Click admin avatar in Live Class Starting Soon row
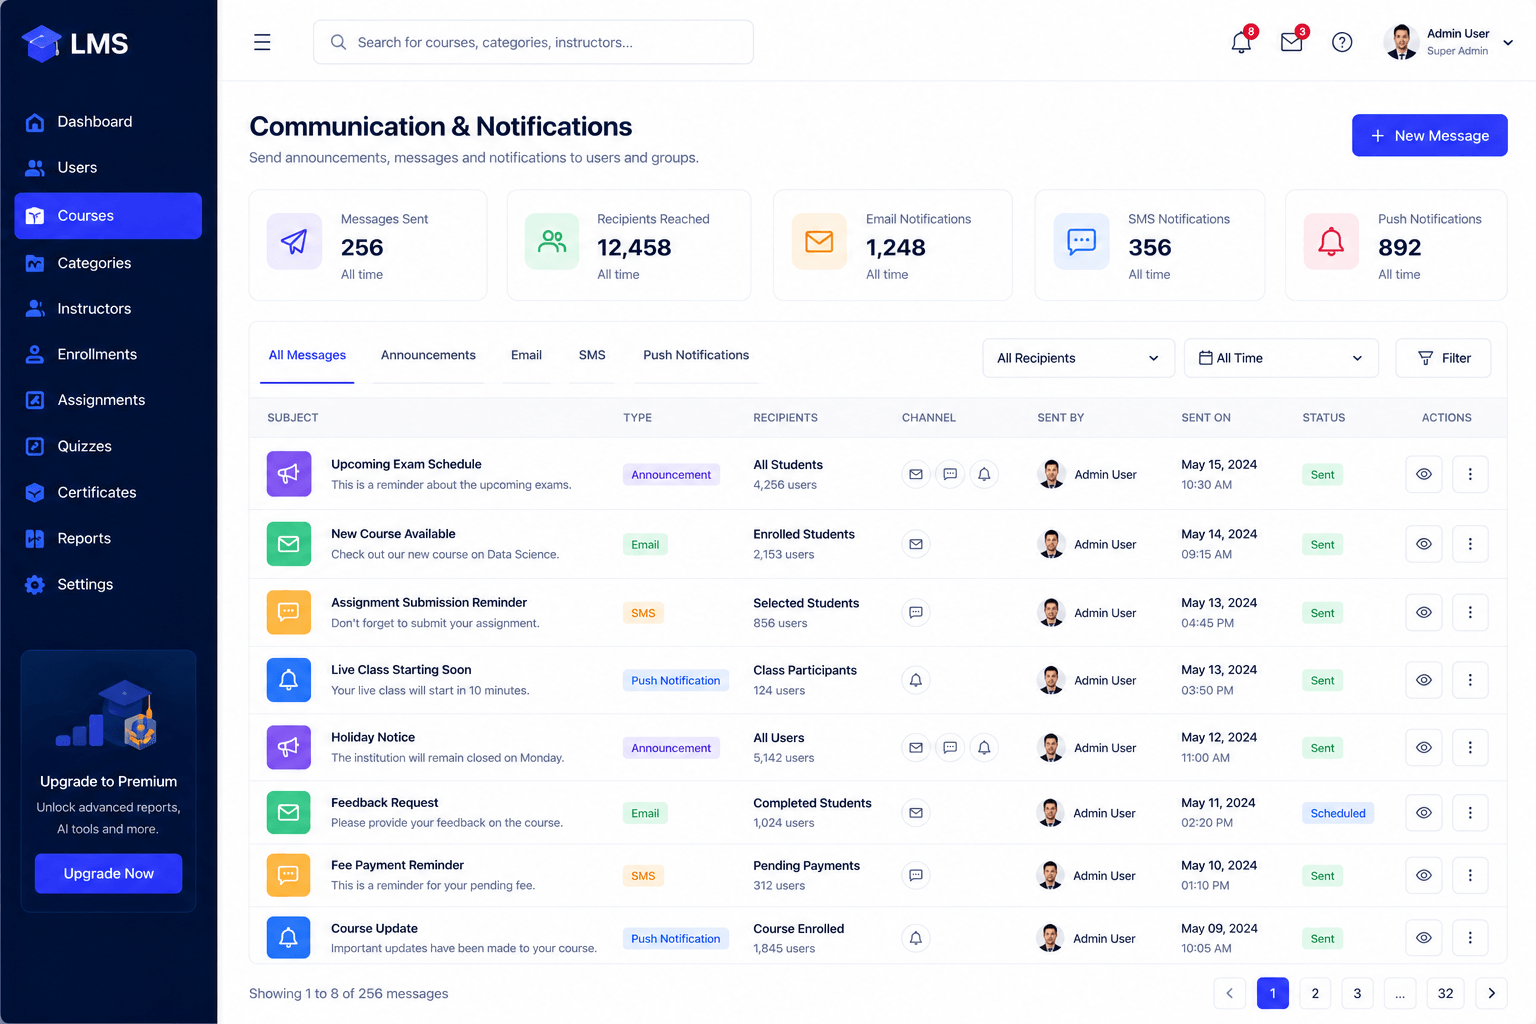 coord(1051,680)
